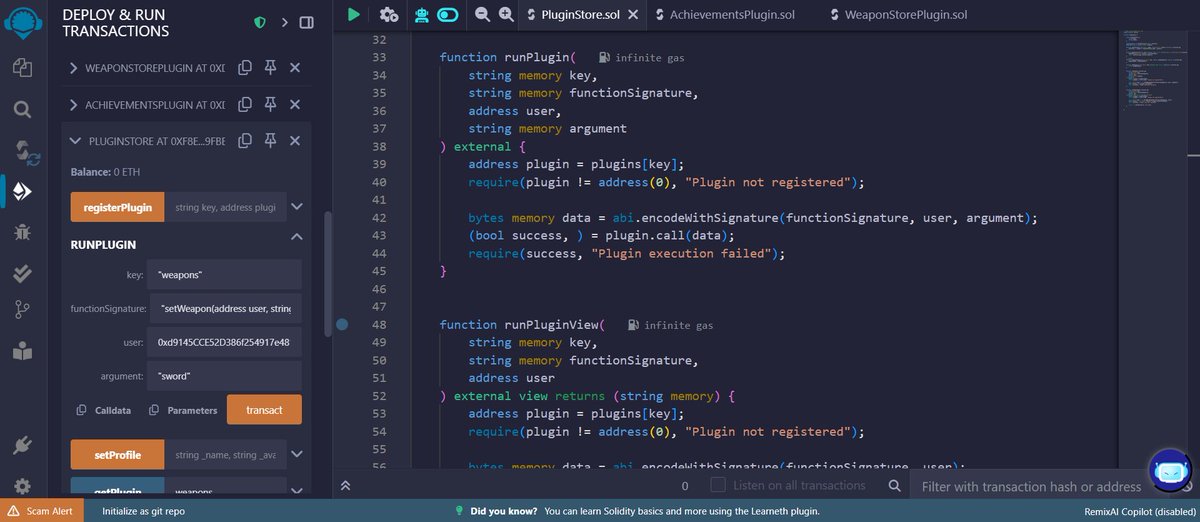Click Initialize as git repo
This screenshot has width=1200, height=522.
143,510
